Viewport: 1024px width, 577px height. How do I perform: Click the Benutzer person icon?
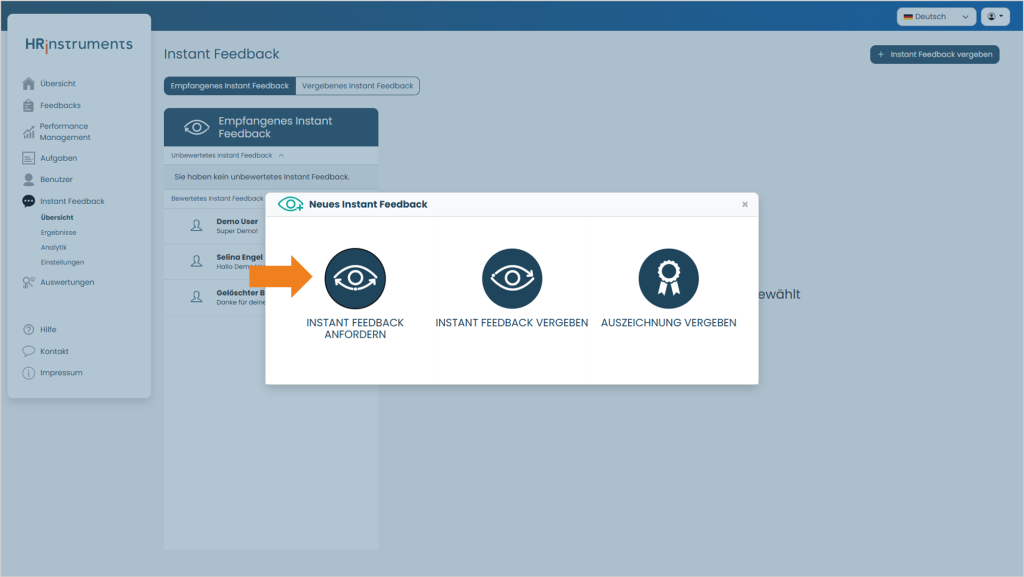28,179
